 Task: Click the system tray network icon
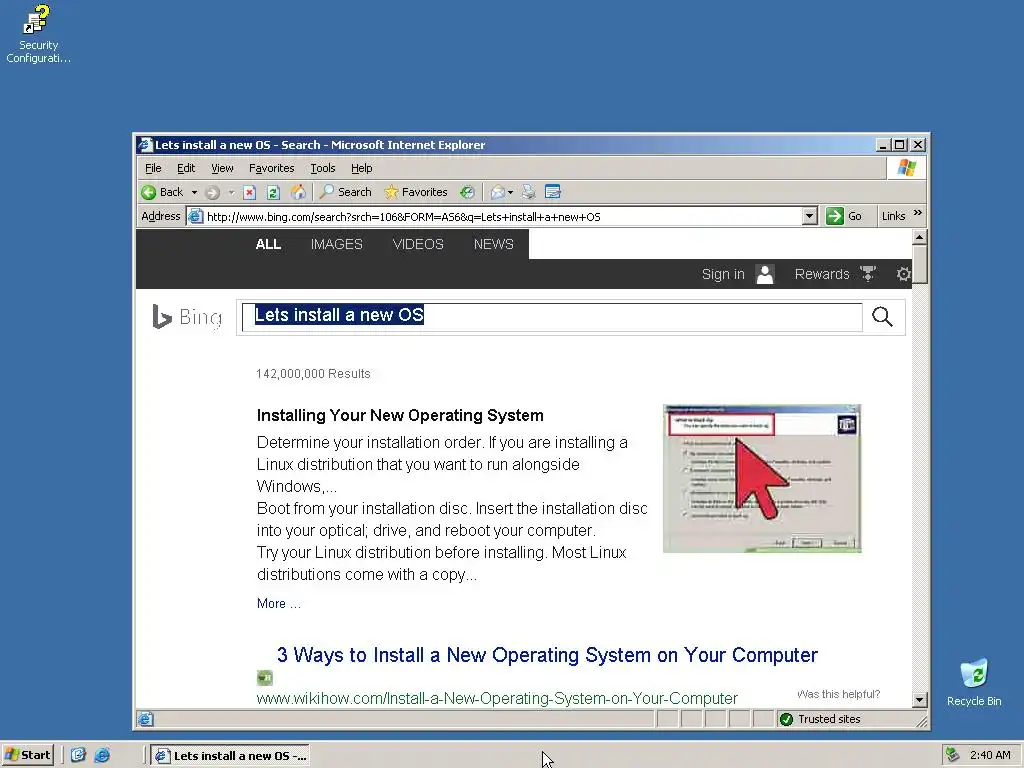[x=953, y=755]
